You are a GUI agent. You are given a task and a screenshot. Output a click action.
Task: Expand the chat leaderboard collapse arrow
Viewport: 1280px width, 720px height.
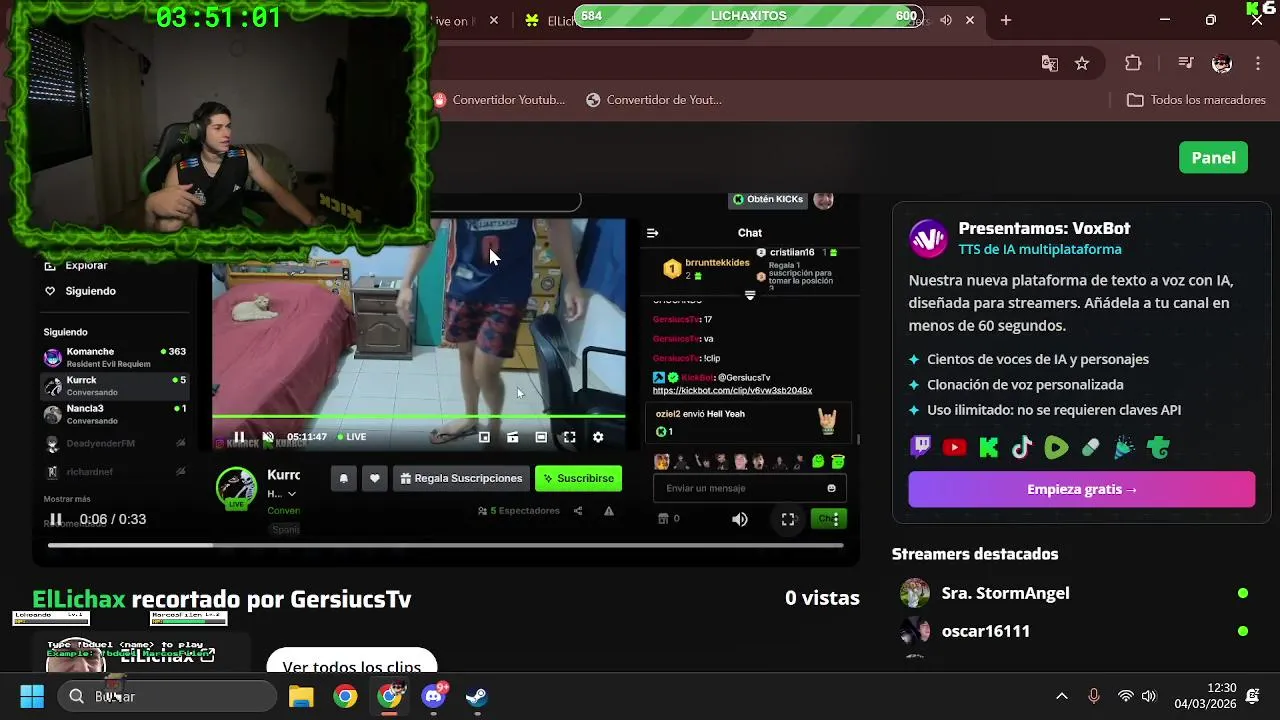coord(750,295)
